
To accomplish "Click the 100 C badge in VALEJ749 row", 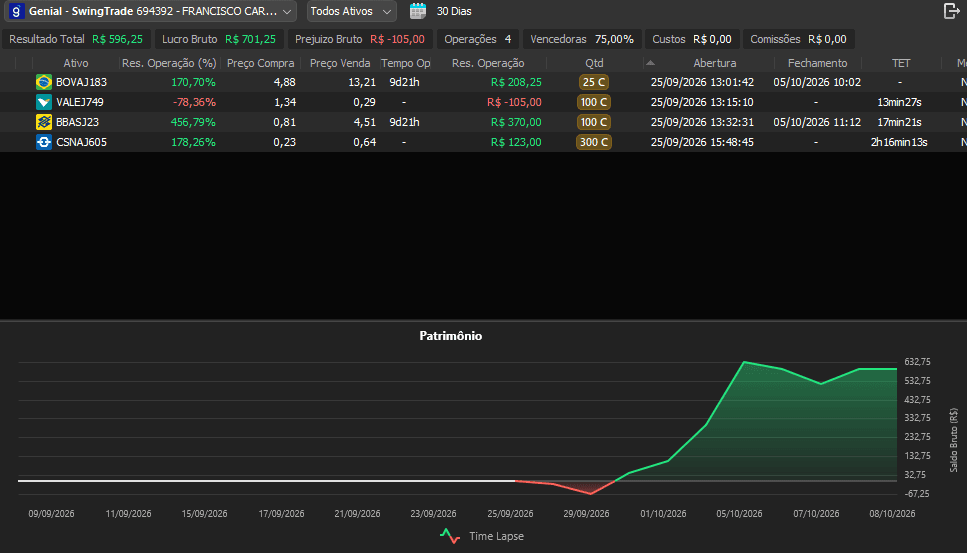I will click(x=594, y=102).
